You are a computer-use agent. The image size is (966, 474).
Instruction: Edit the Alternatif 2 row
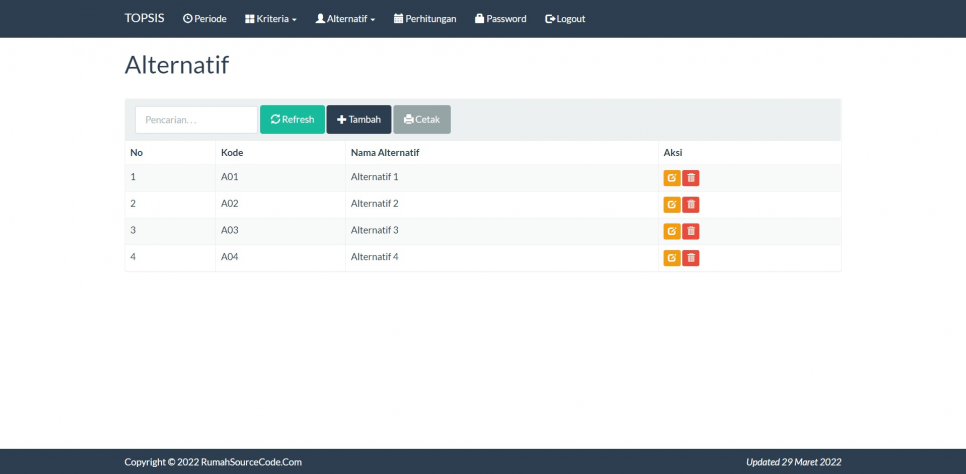pyautogui.click(x=672, y=205)
